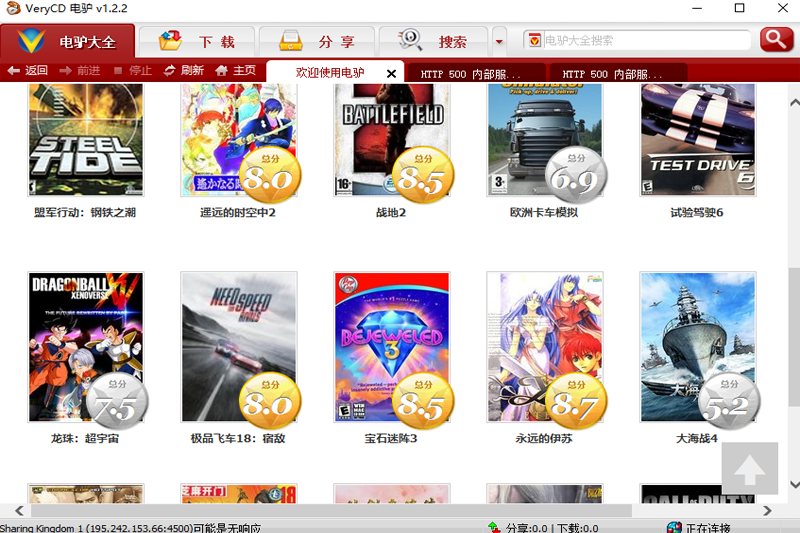Open Dragonball Xenoverse cover image

tap(86, 347)
